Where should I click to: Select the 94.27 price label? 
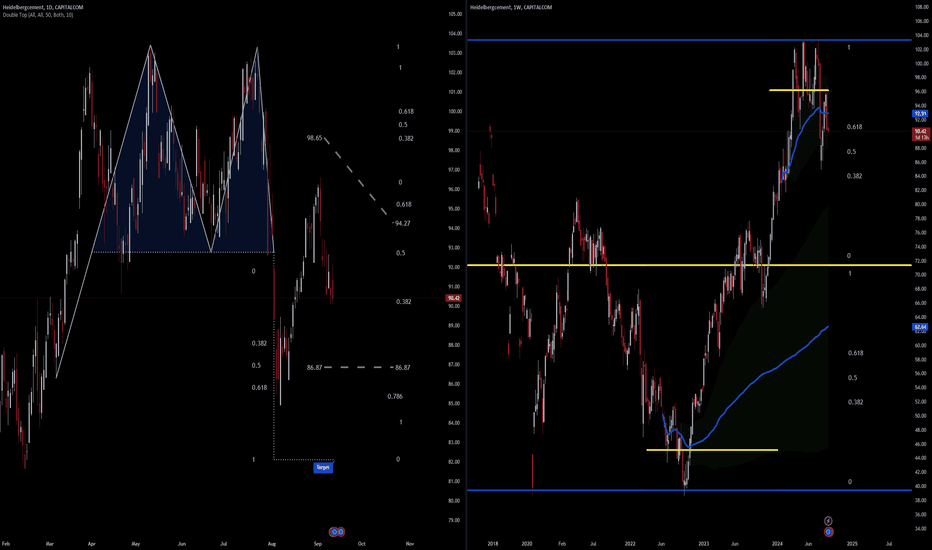click(x=402, y=224)
